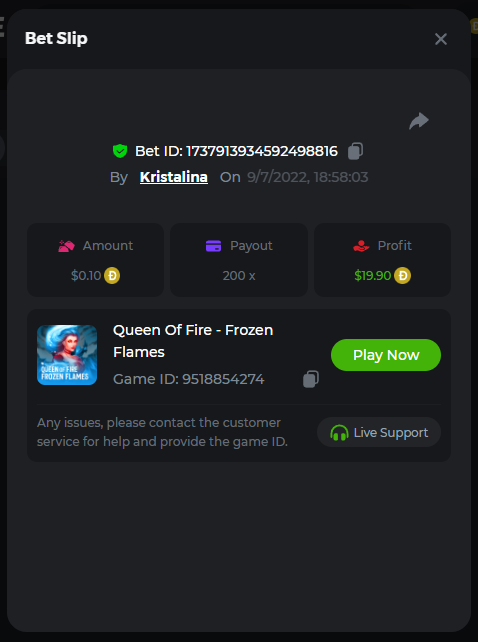Image resolution: width=478 pixels, height=642 pixels.
Task: Click the Game ID 9518854274 text
Action: tap(188, 379)
